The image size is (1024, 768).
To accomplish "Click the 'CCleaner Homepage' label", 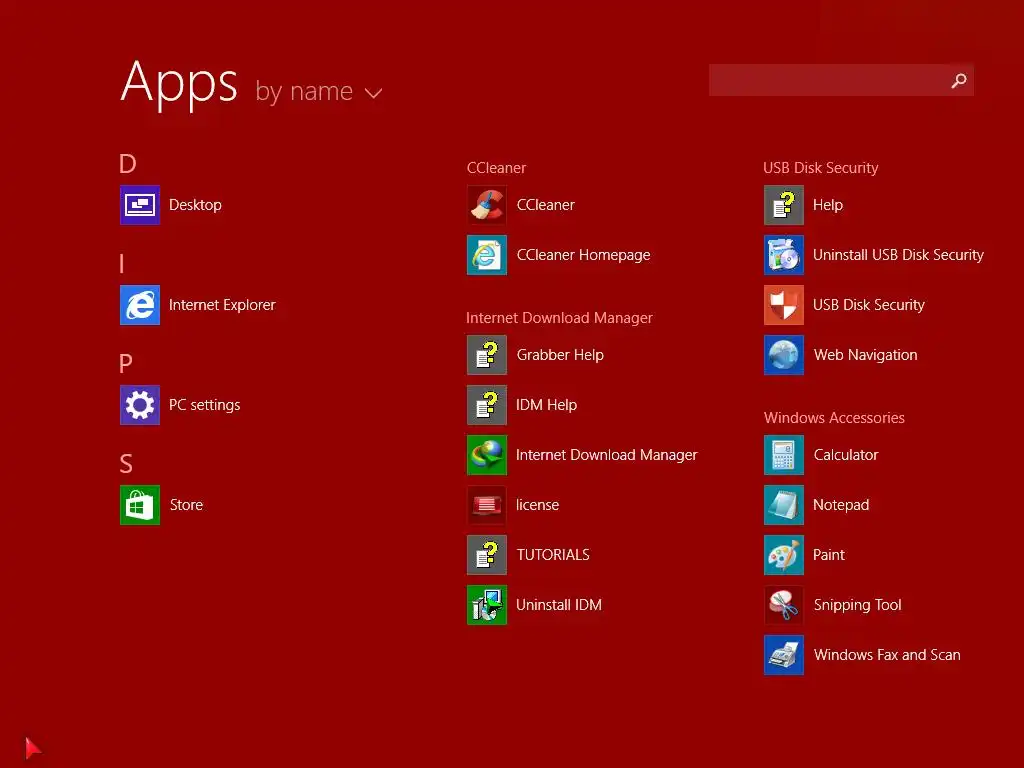I will coord(583,255).
